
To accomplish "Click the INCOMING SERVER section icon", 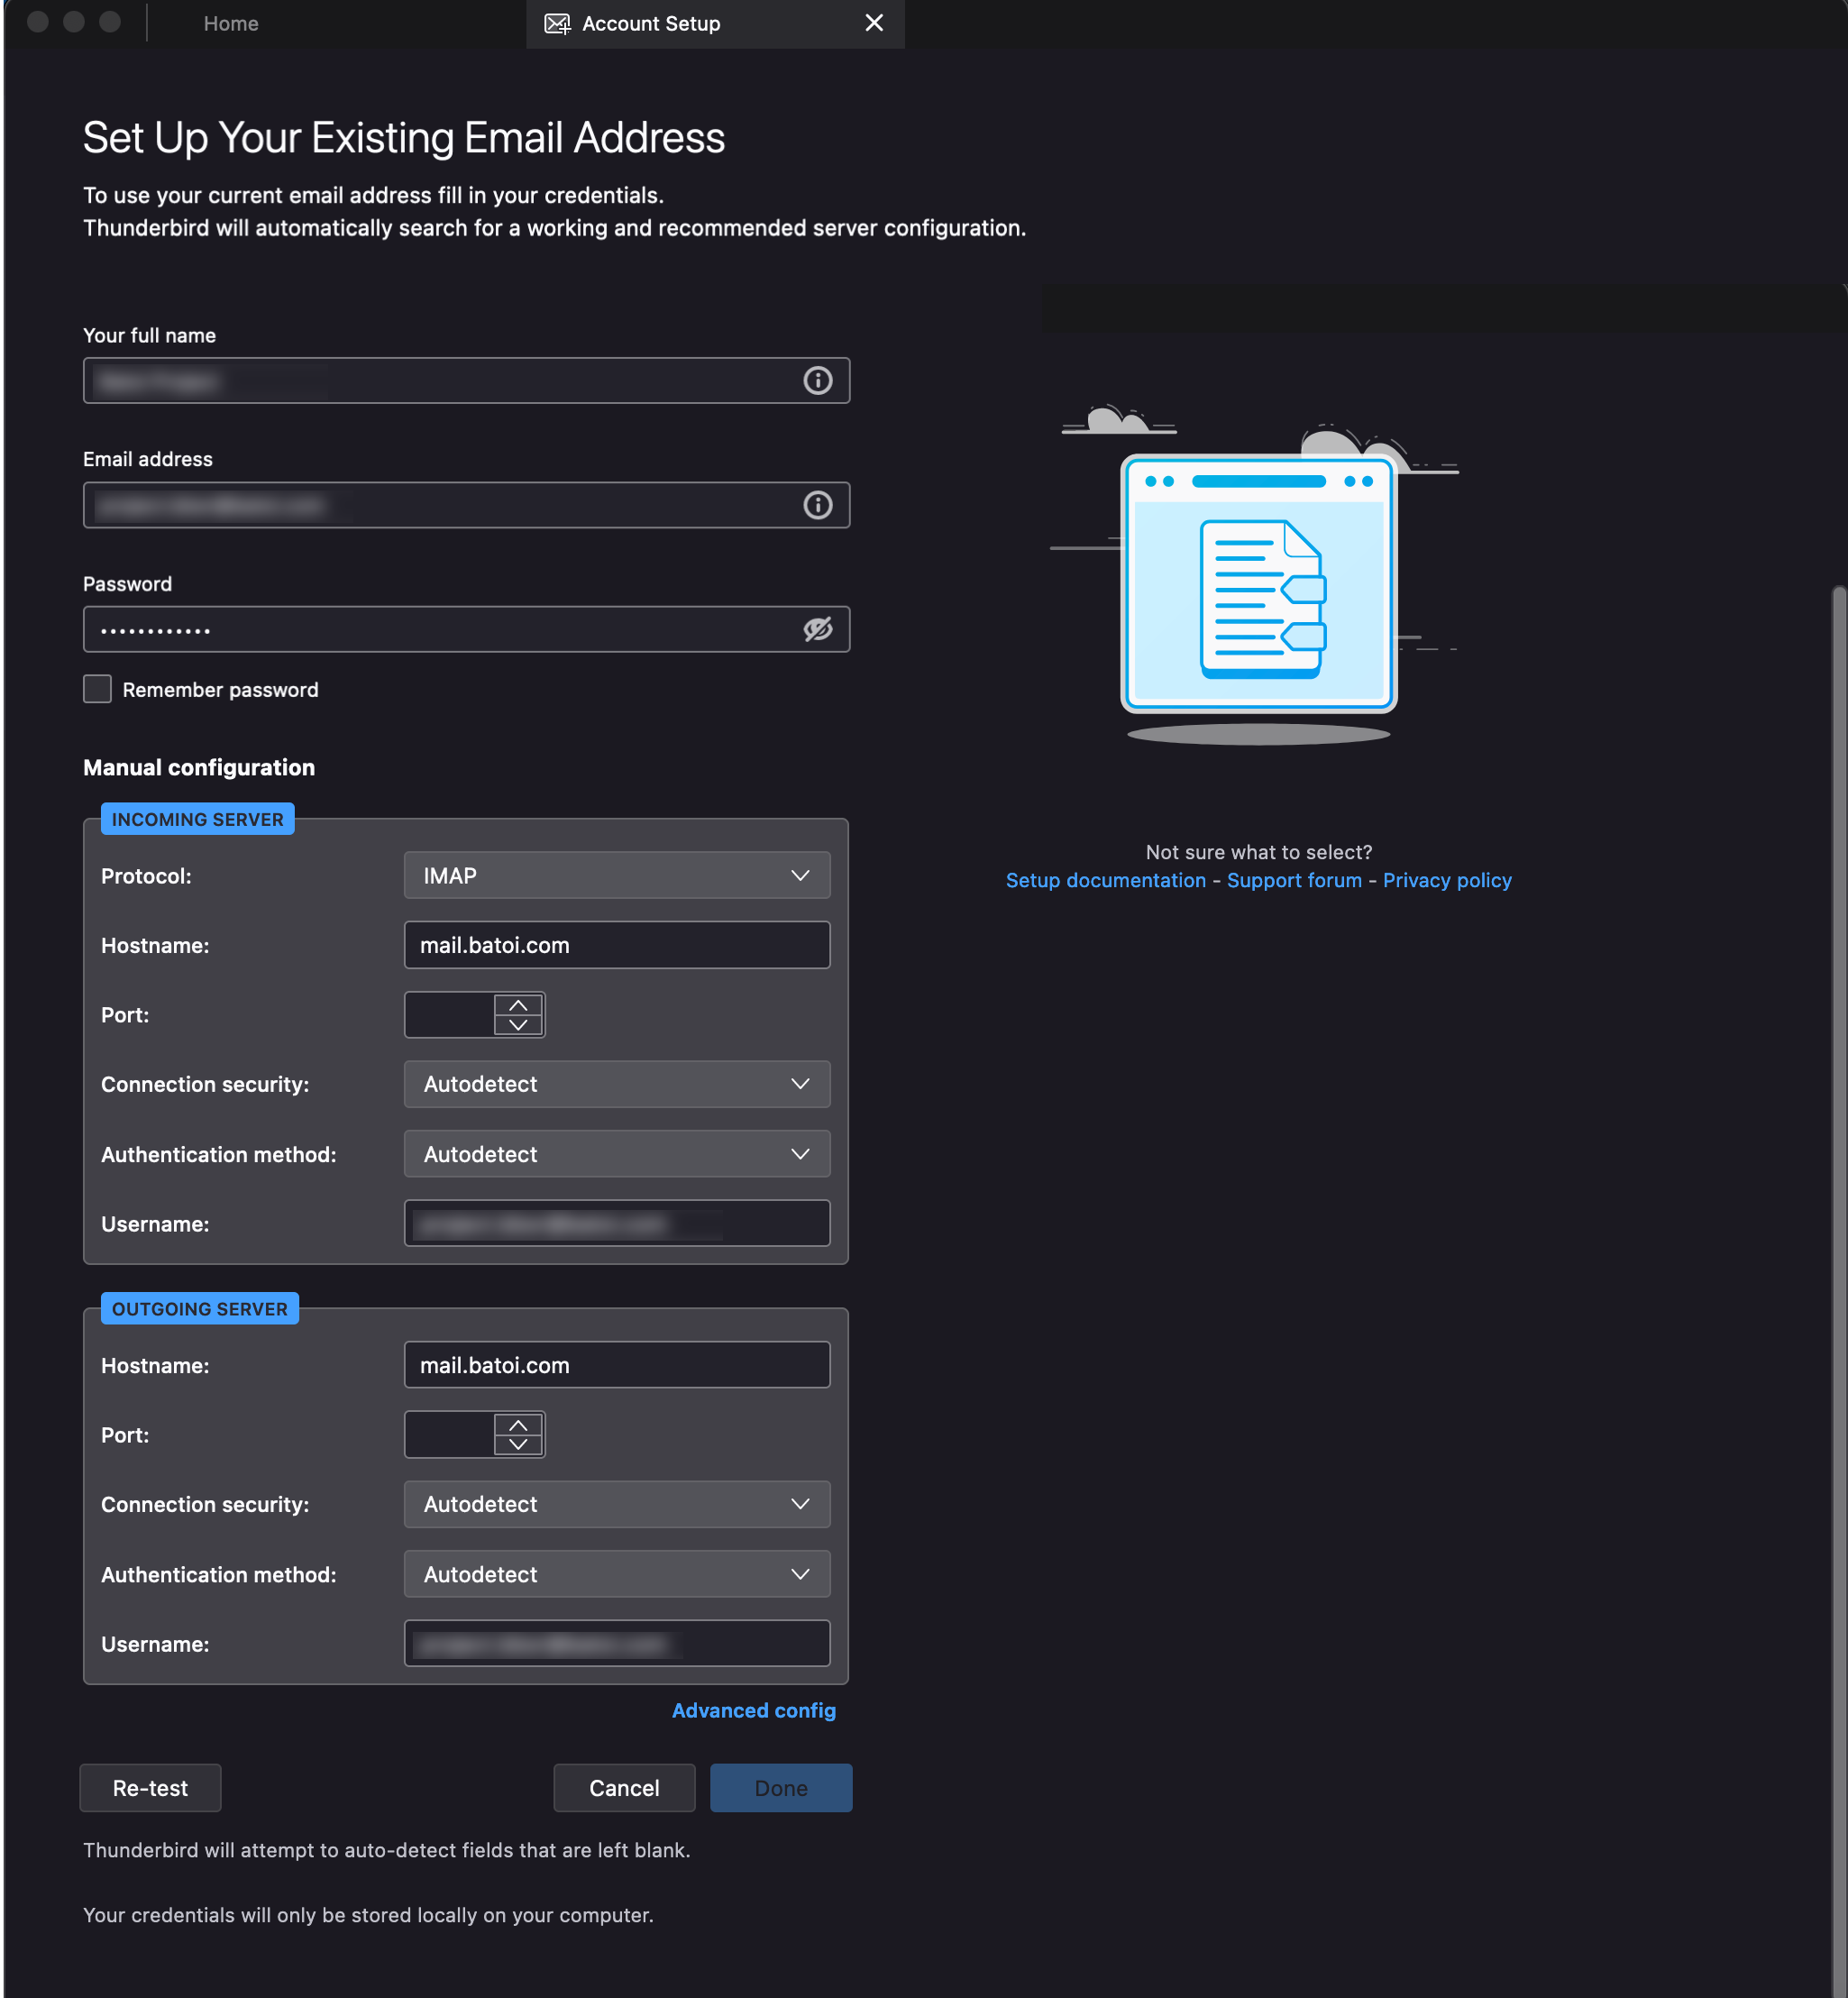I will click(197, 818).
